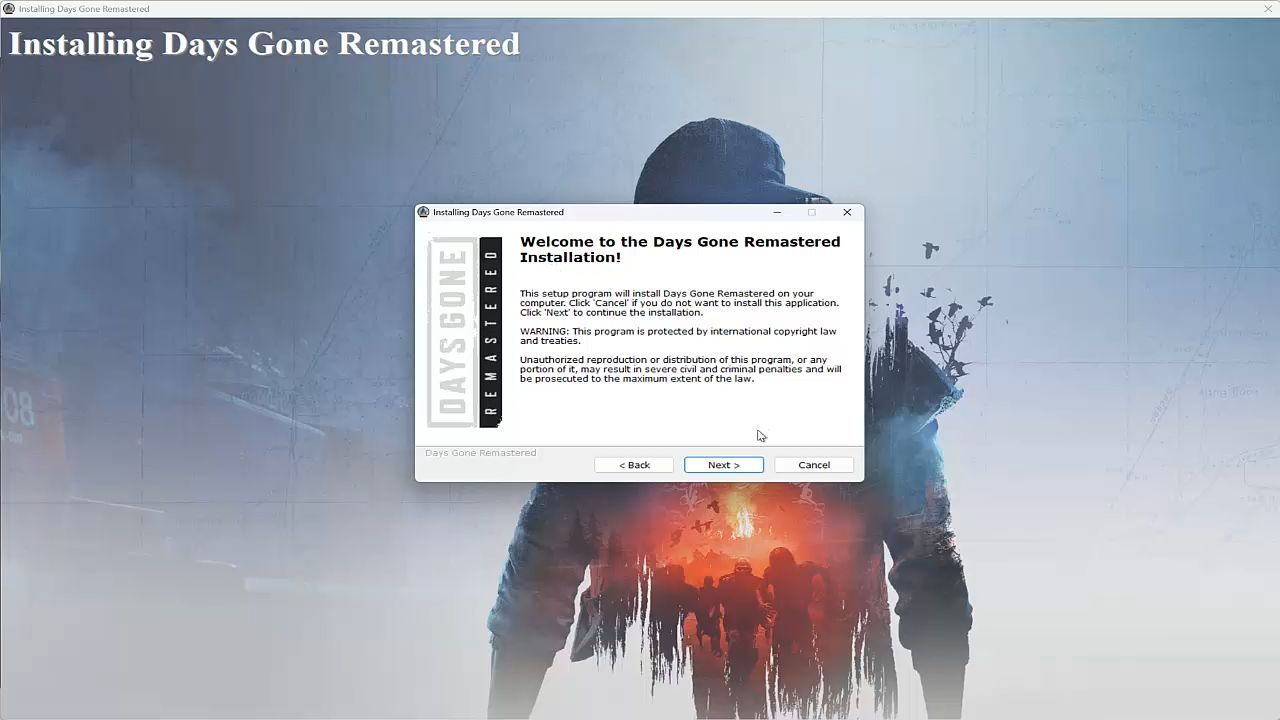Viewport: 1280px width, 720px height.
Task: Click the 'Unauthorized reproduction or distribution' paragraph
Action: (680, 369)
